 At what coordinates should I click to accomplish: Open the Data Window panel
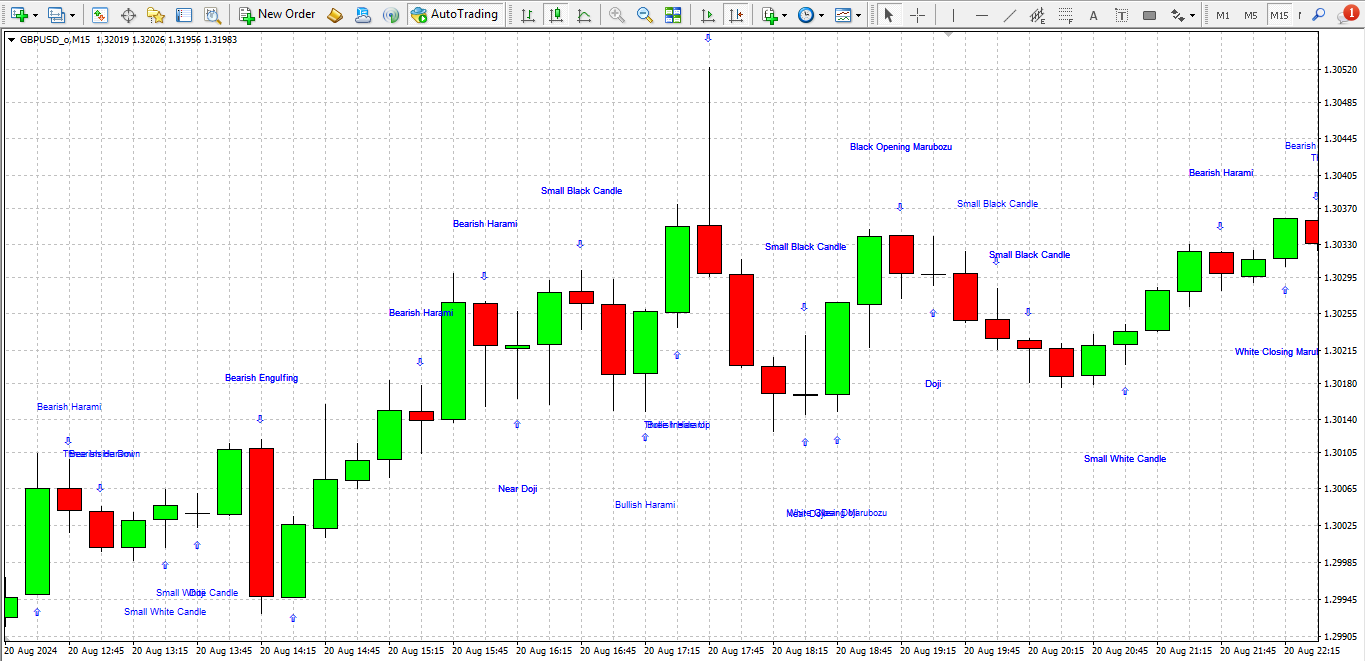point(127,15)
